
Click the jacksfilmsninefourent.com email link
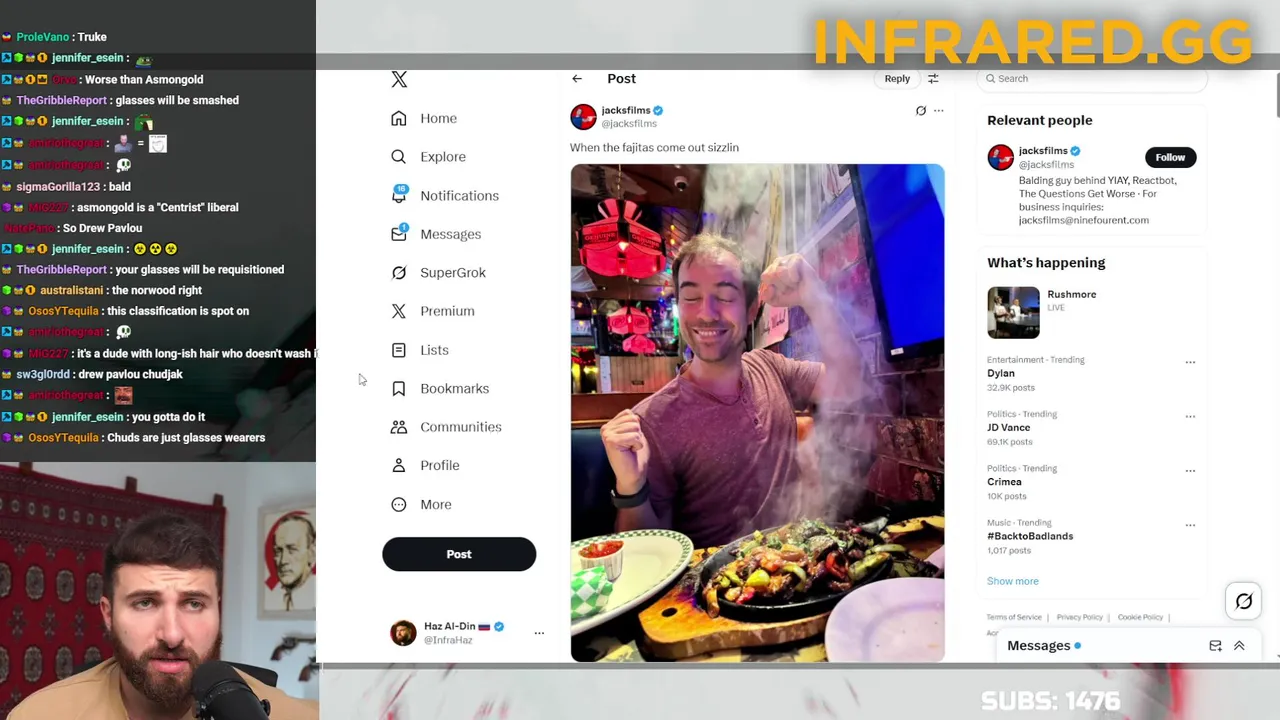[x=1084, y=220]
